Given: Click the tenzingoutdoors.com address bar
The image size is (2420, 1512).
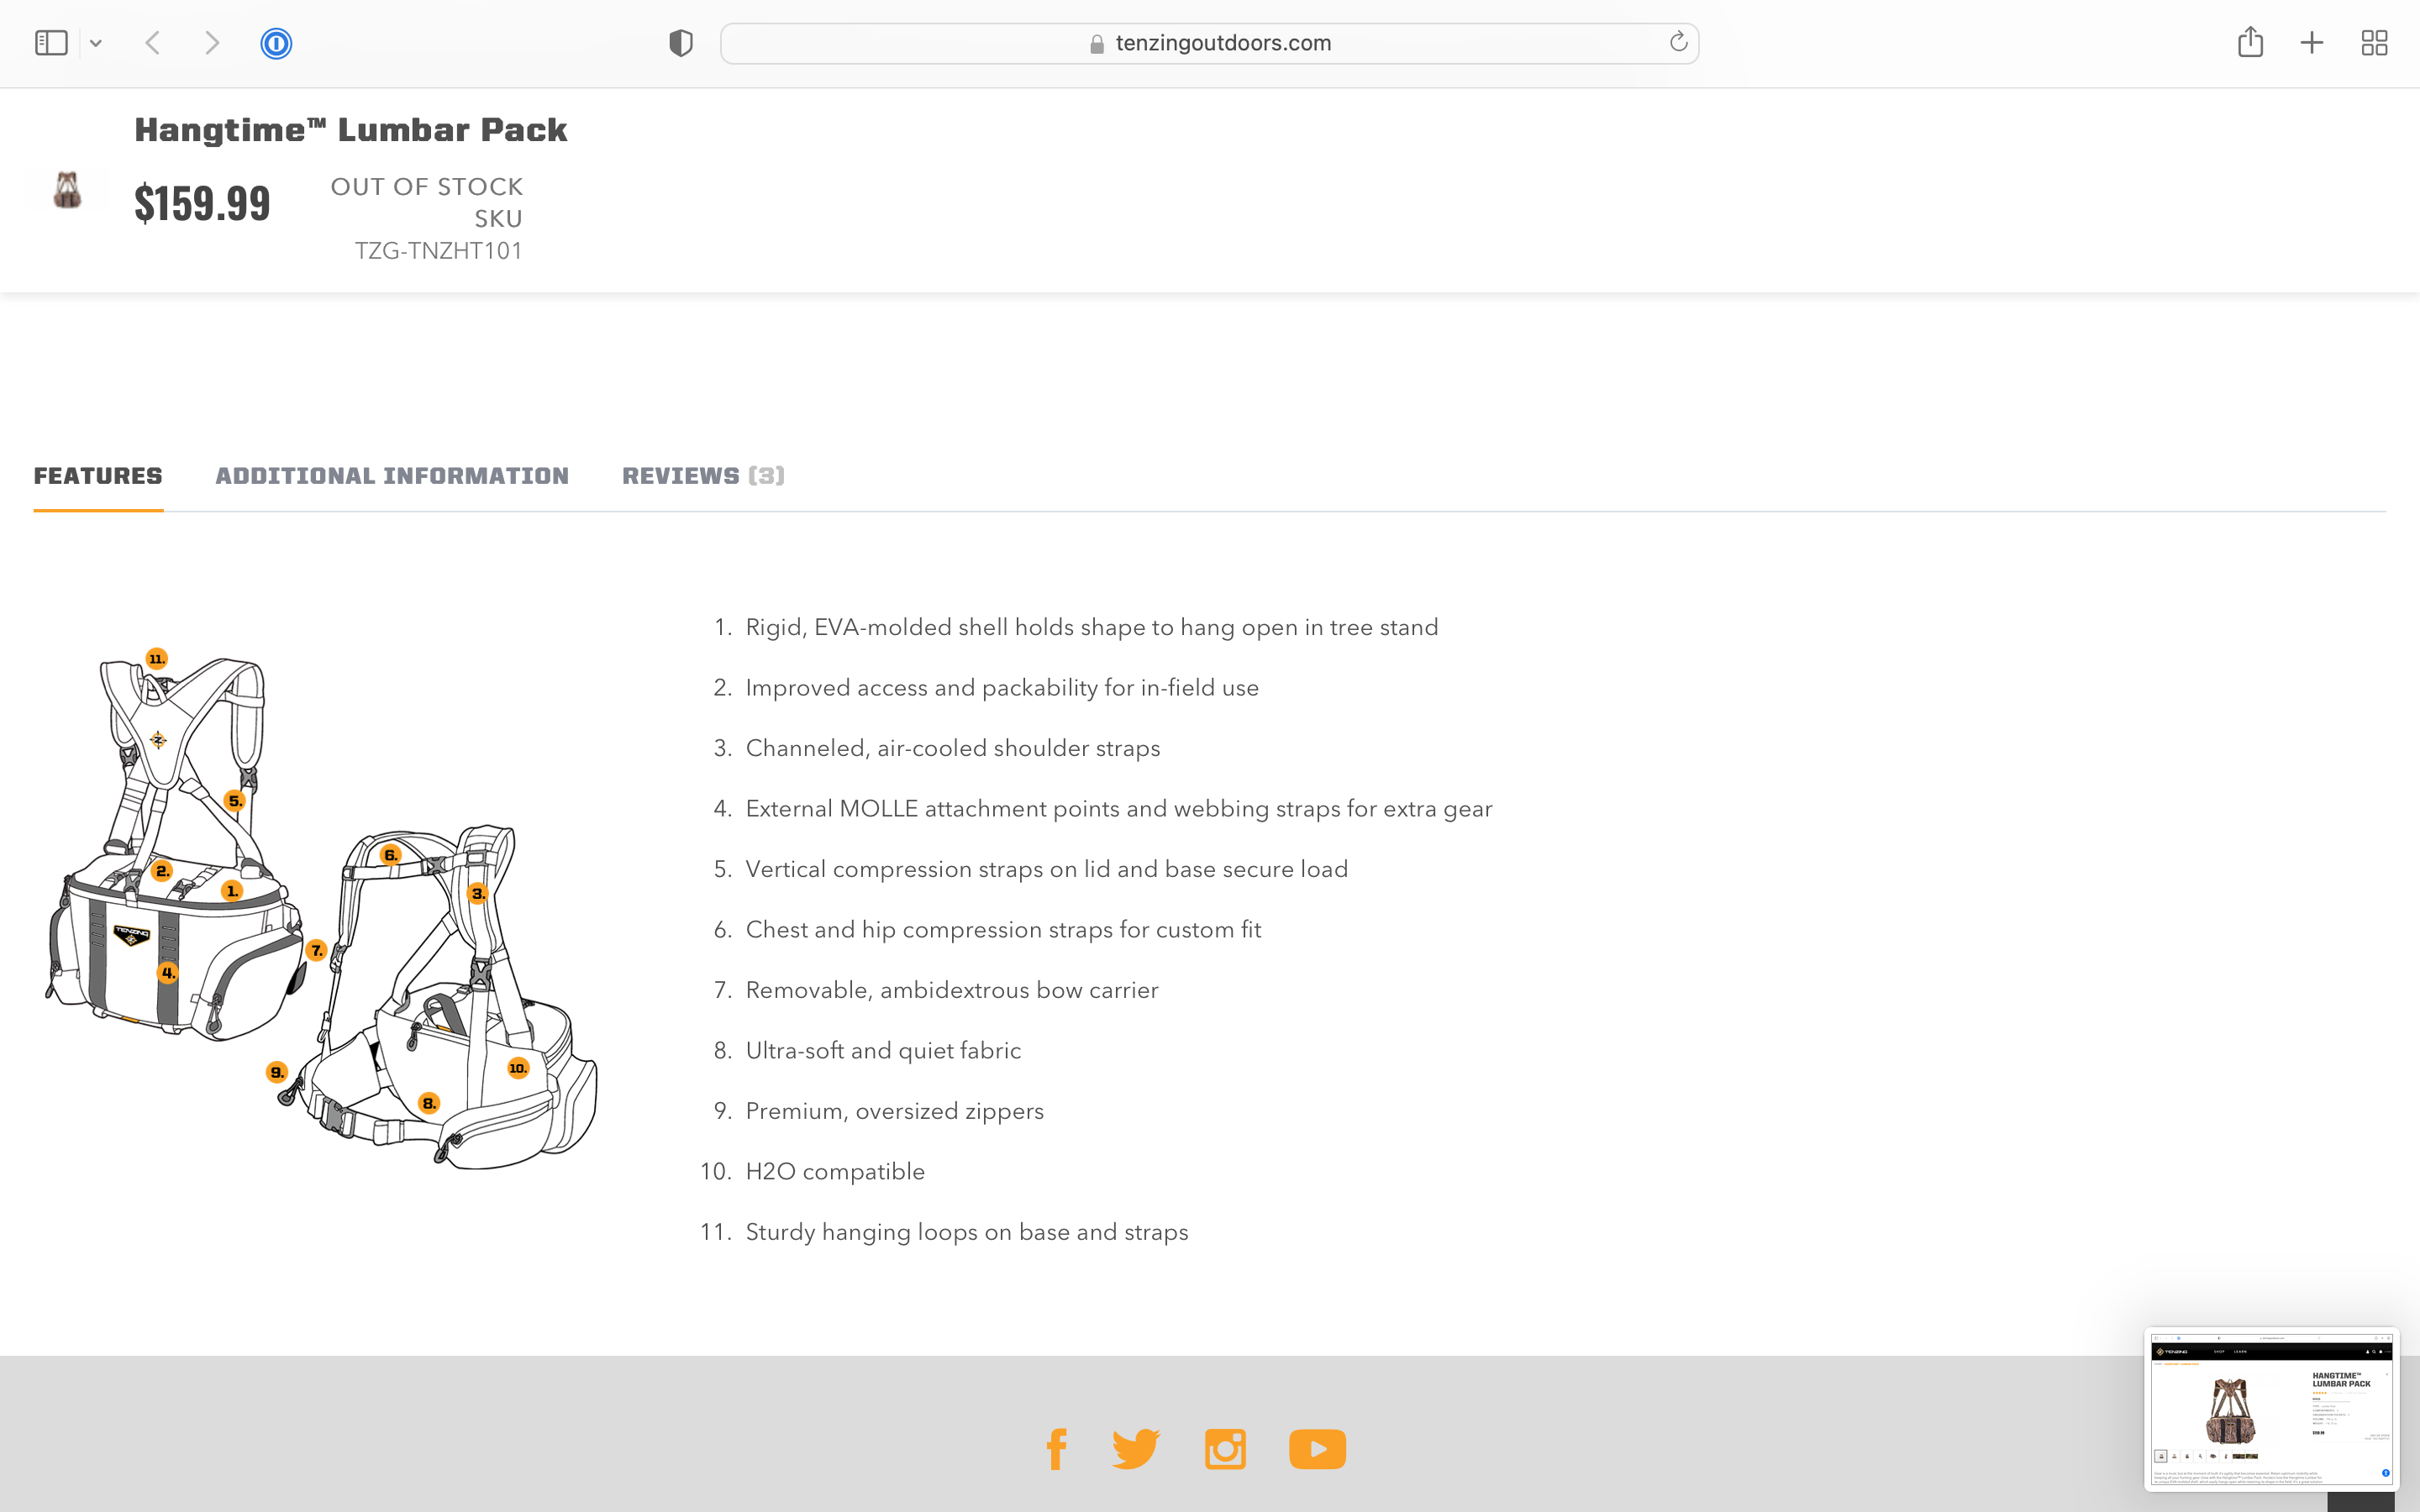Looking at the screenshot, I should (1209, 43).
